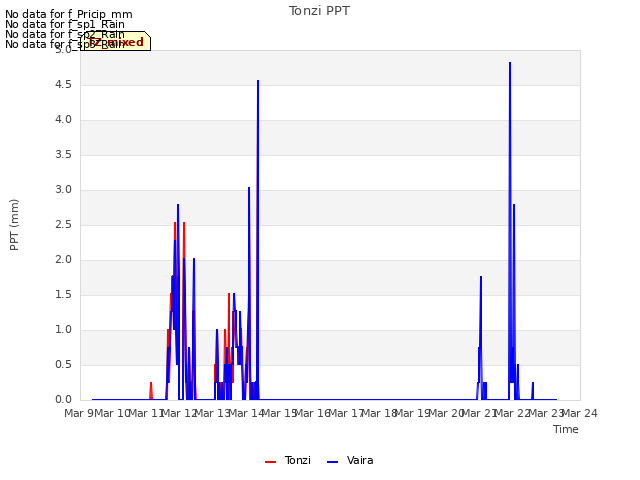The width and height of the screenshot is (640, 480).
Task: Click the 'Mar 24' x-axis tick label
Action: [580, 413]
